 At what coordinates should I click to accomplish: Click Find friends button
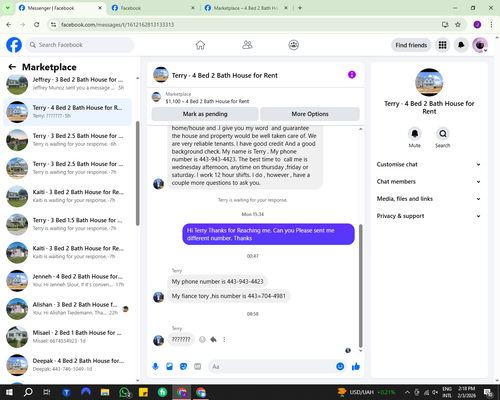click(x=411, y=45)
